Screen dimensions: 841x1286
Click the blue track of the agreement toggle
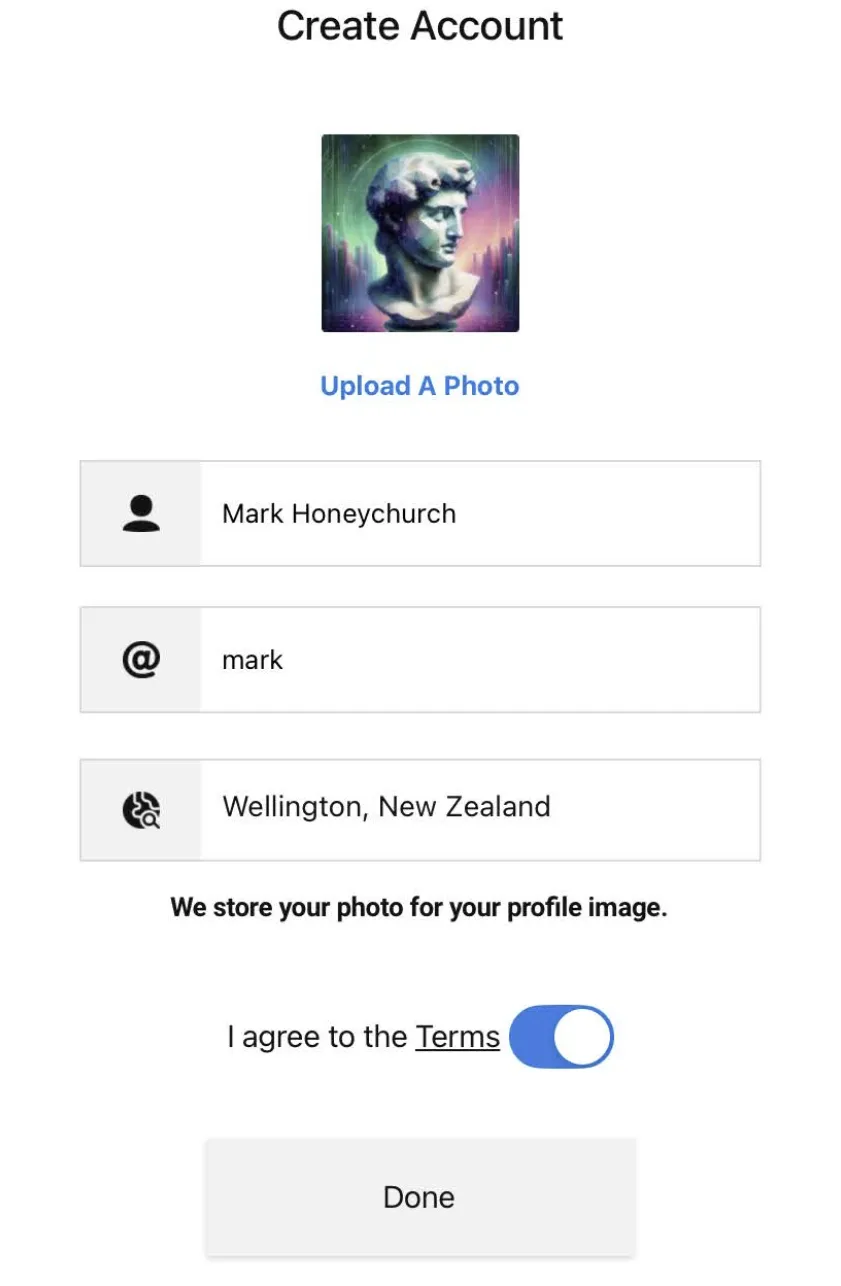(530, 1037)
